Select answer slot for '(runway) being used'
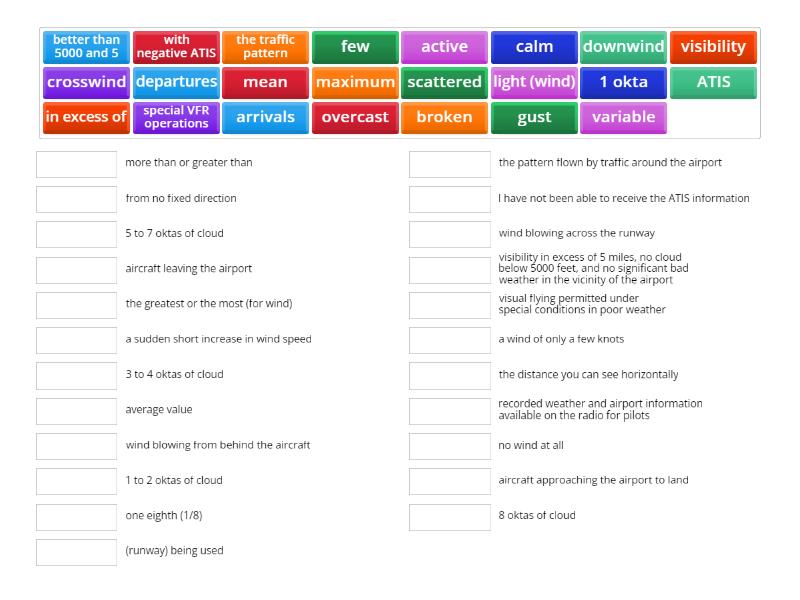Viewport: 800px width, 600px height. (77, 552)
